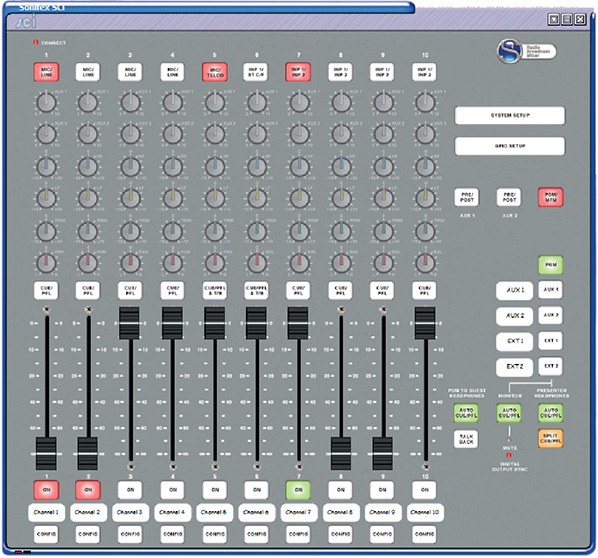Click channel 10 fader handle

(x=425, y=323)
